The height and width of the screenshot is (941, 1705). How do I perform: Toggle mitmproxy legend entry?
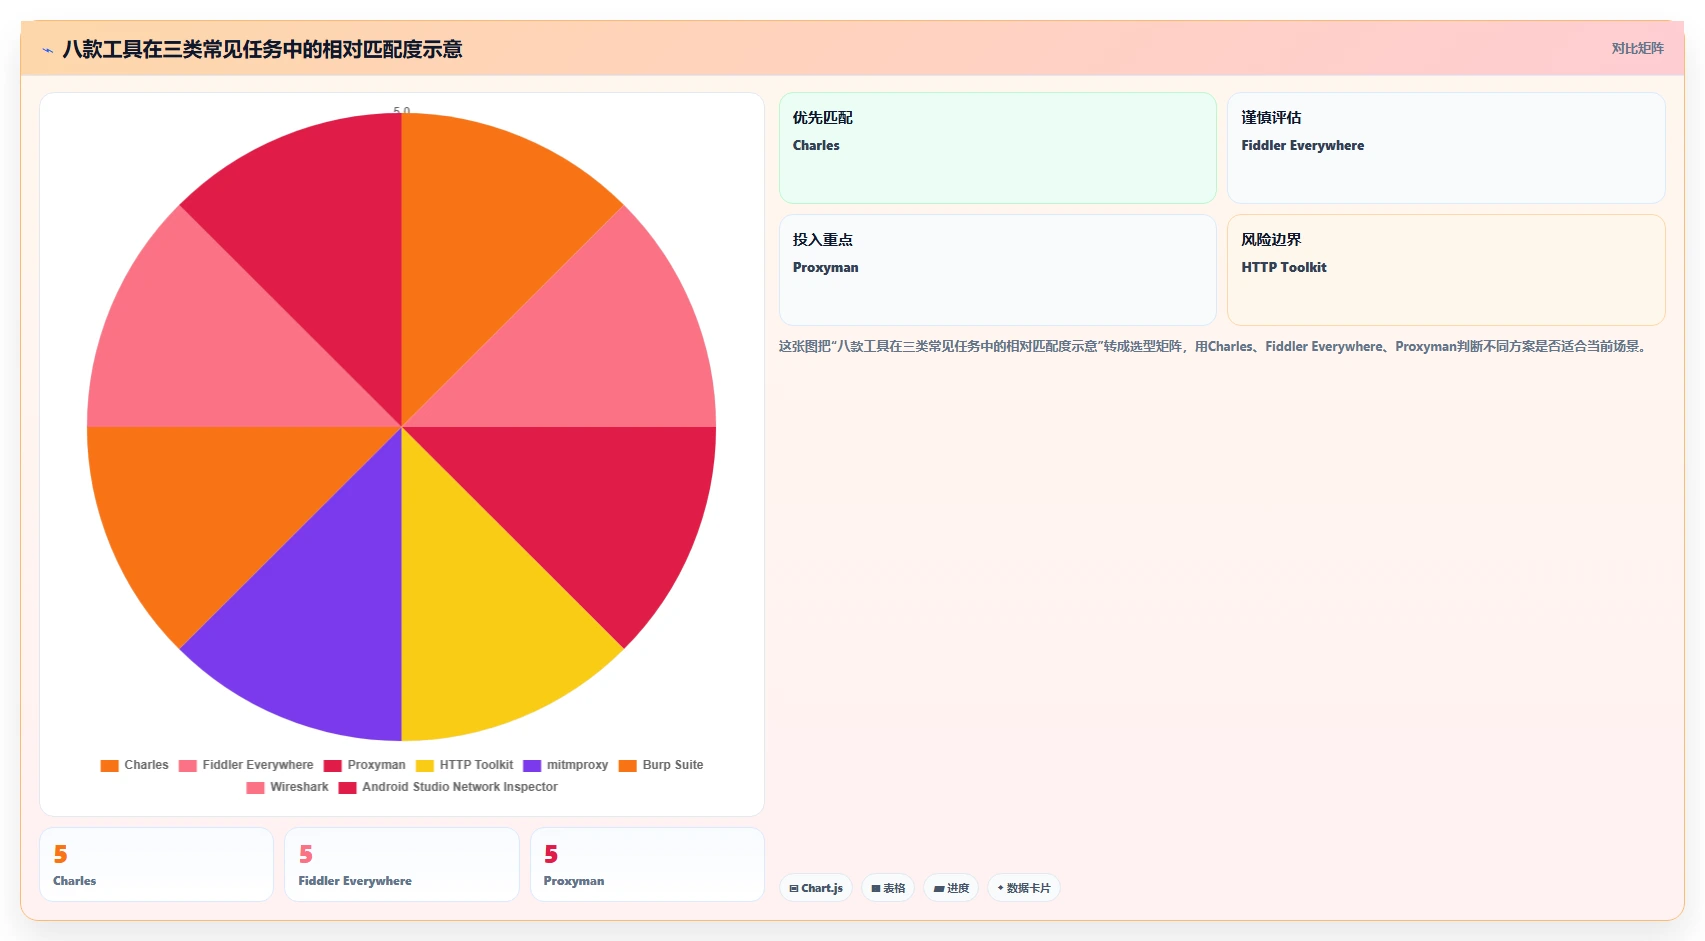(565, 766)
